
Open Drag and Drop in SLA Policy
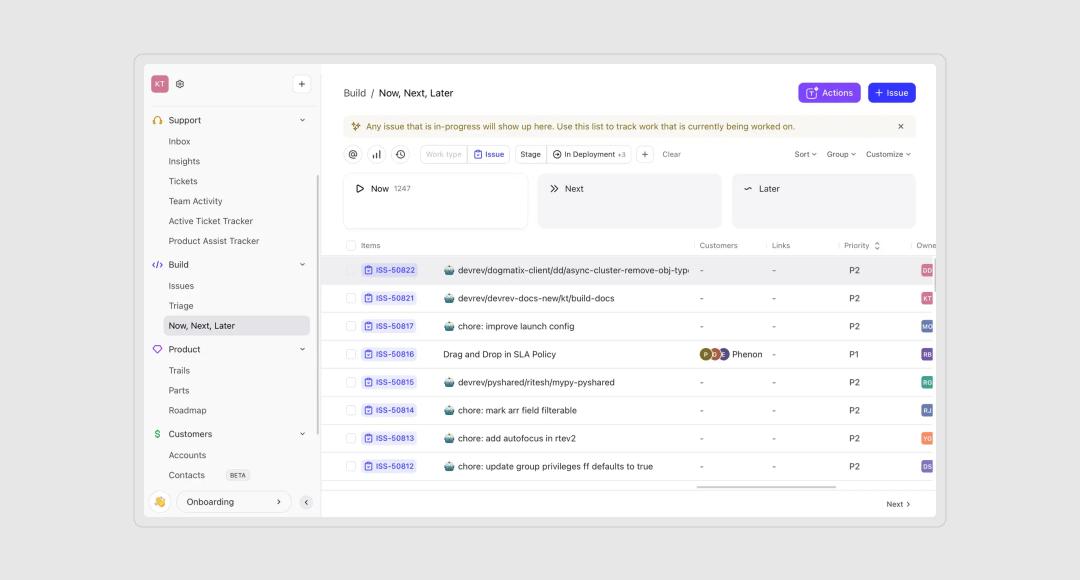499,354
